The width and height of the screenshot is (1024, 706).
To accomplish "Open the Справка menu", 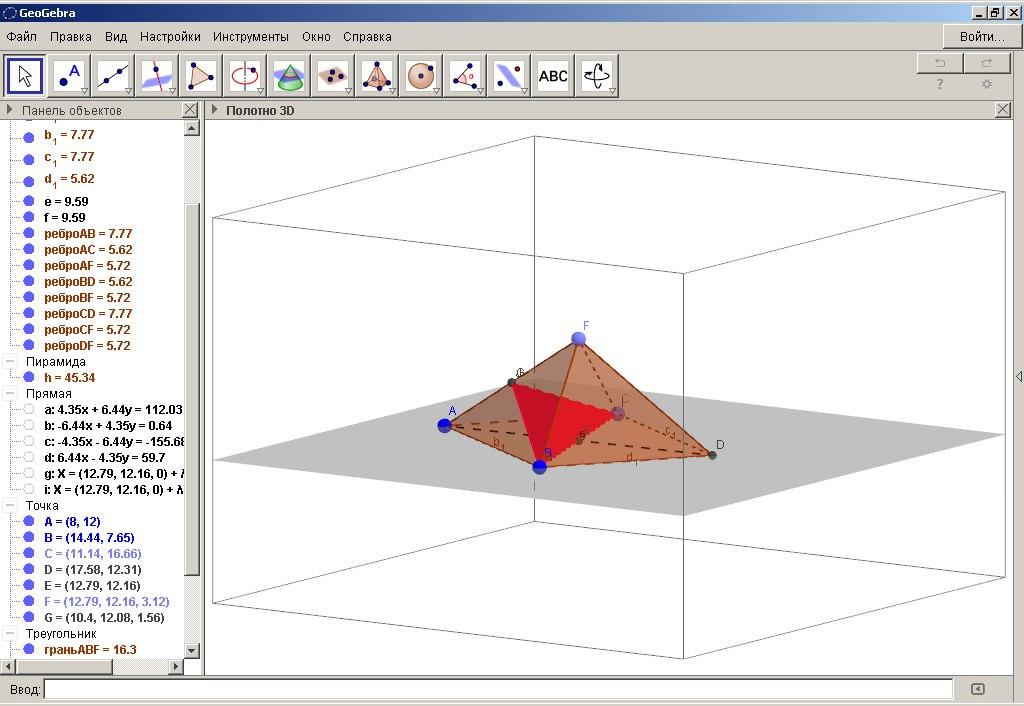I will (x=367, y=37).
